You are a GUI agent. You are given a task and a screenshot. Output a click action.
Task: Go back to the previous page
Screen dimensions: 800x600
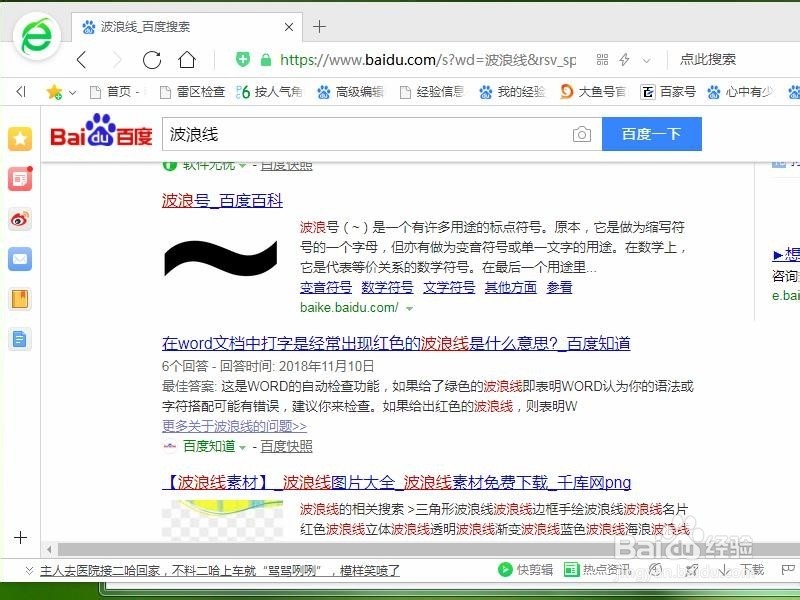click(x=82, y=60)
